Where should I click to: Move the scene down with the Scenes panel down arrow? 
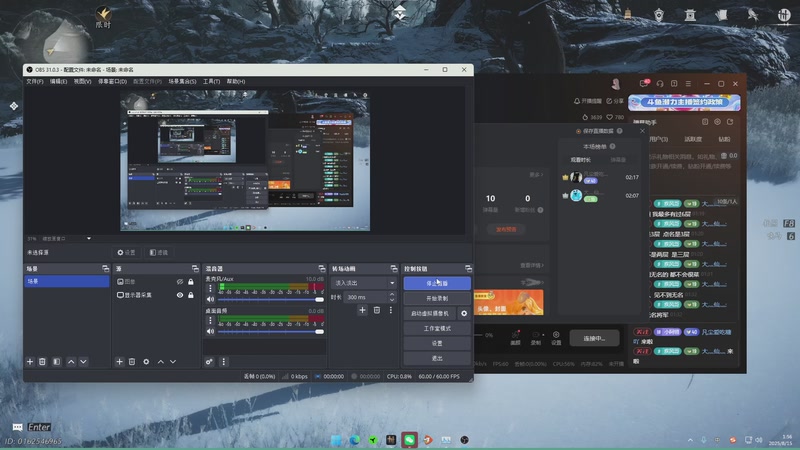[x=83, y=361]
